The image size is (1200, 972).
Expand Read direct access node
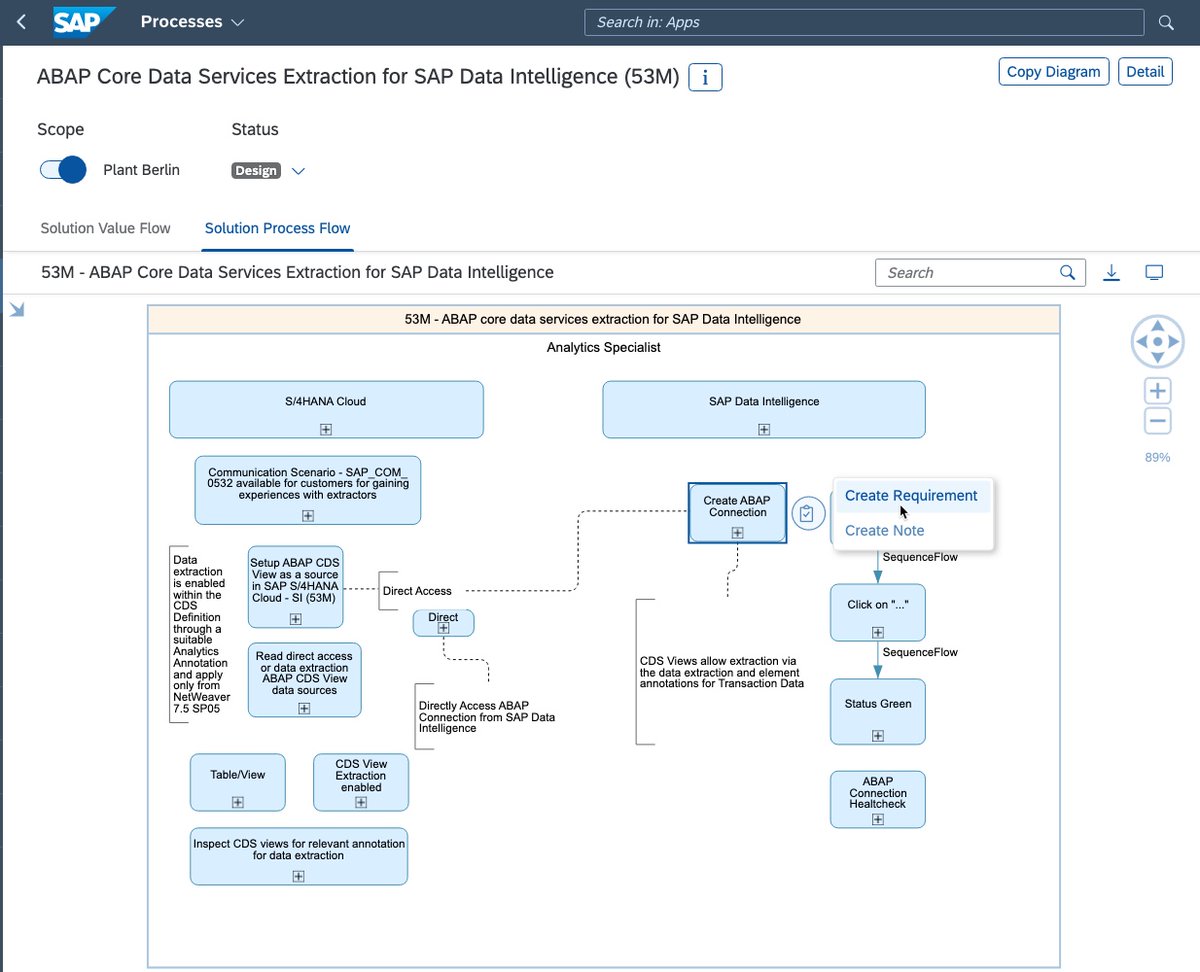click(x=304, y=708)
